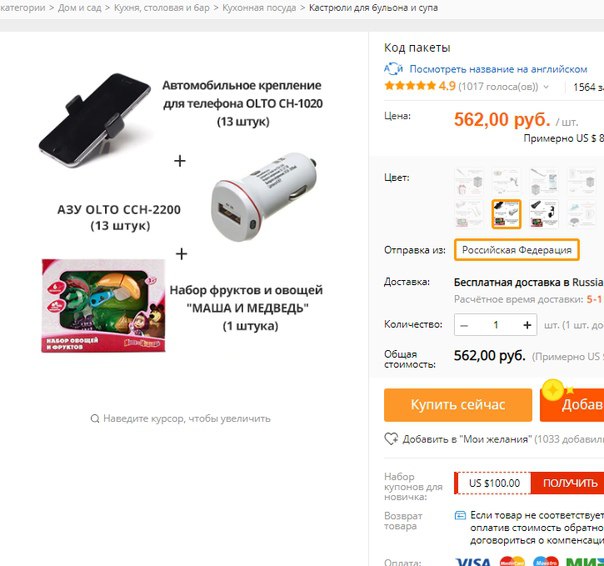Image resolution: width=604 pixels, height=566 pixels.
Task: Click the VISA payment logo
Action: pyautogui.click(x=473, y=561)
